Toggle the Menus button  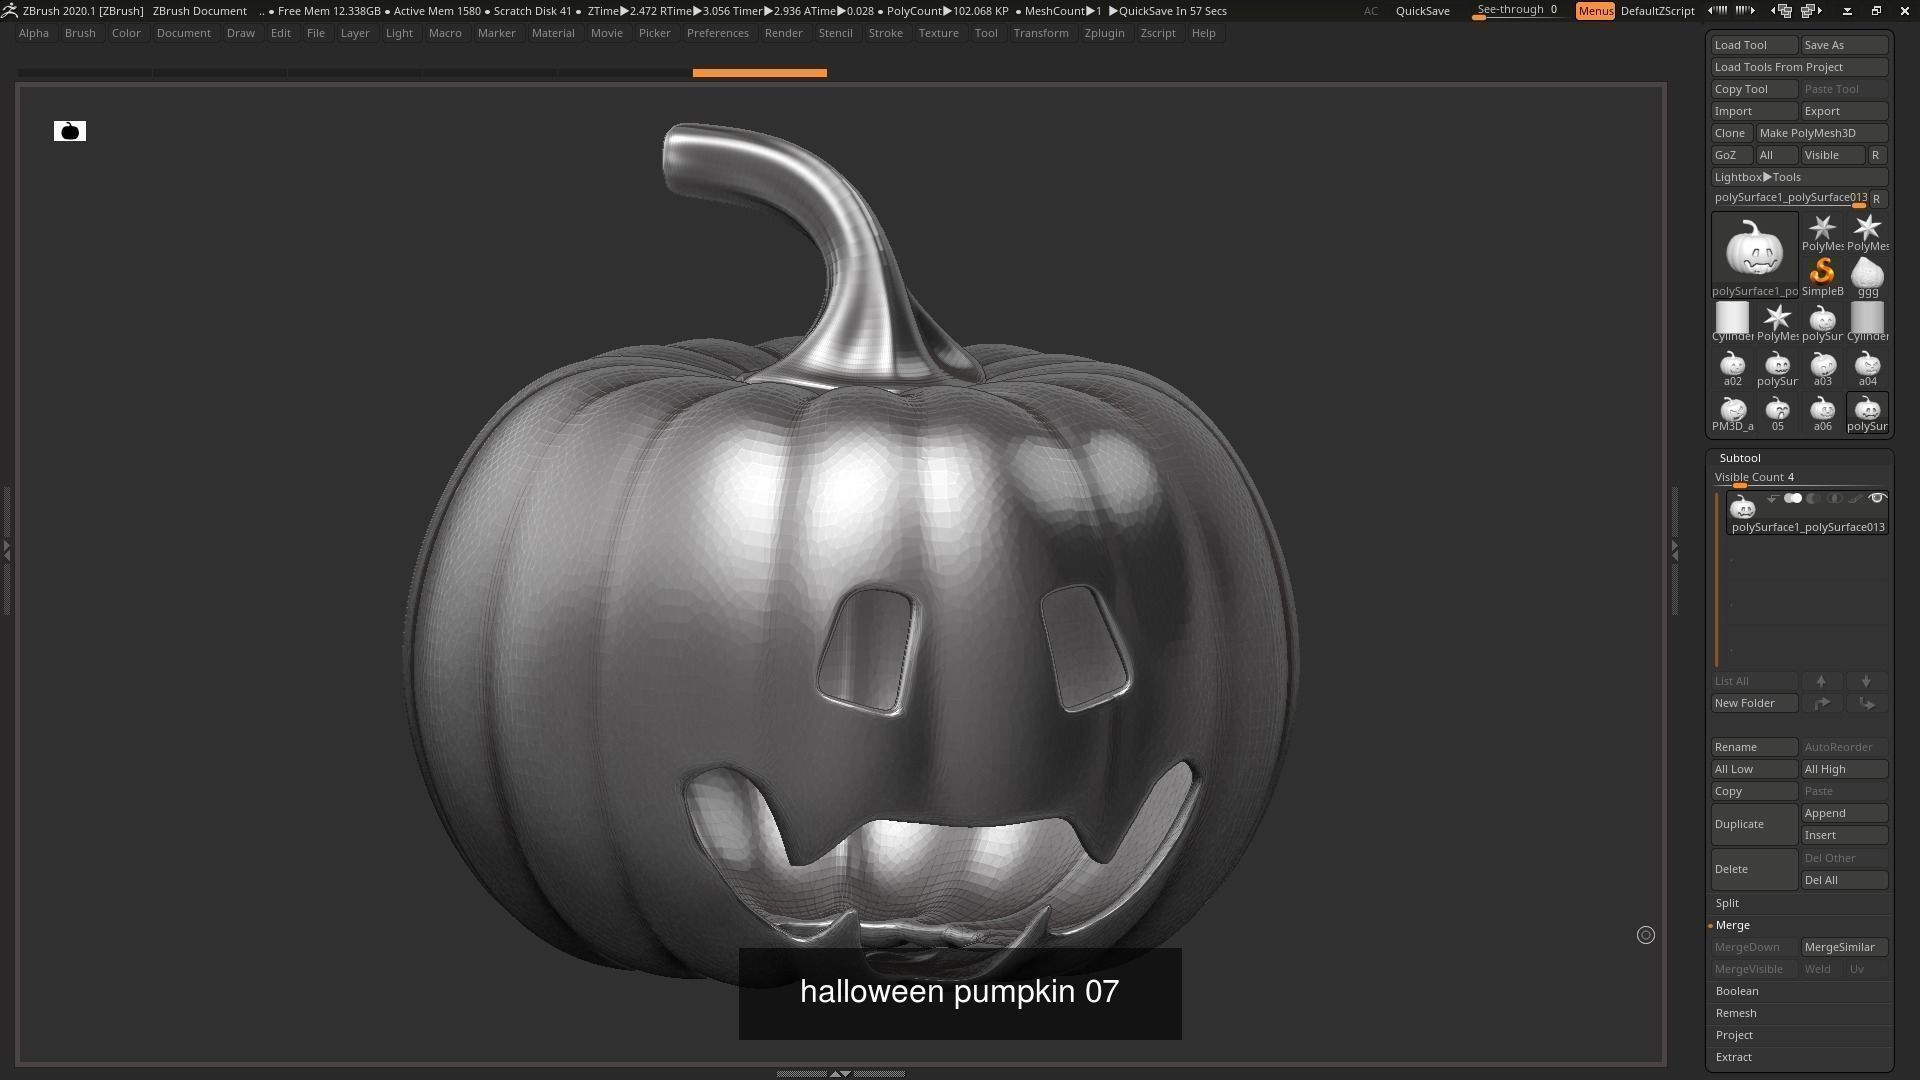[x=1595, y=10]
